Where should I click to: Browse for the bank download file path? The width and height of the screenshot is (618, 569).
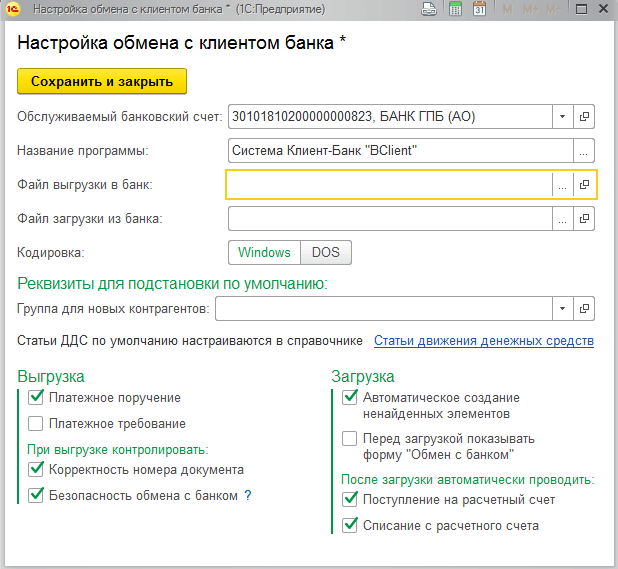(x=563, y=219)
